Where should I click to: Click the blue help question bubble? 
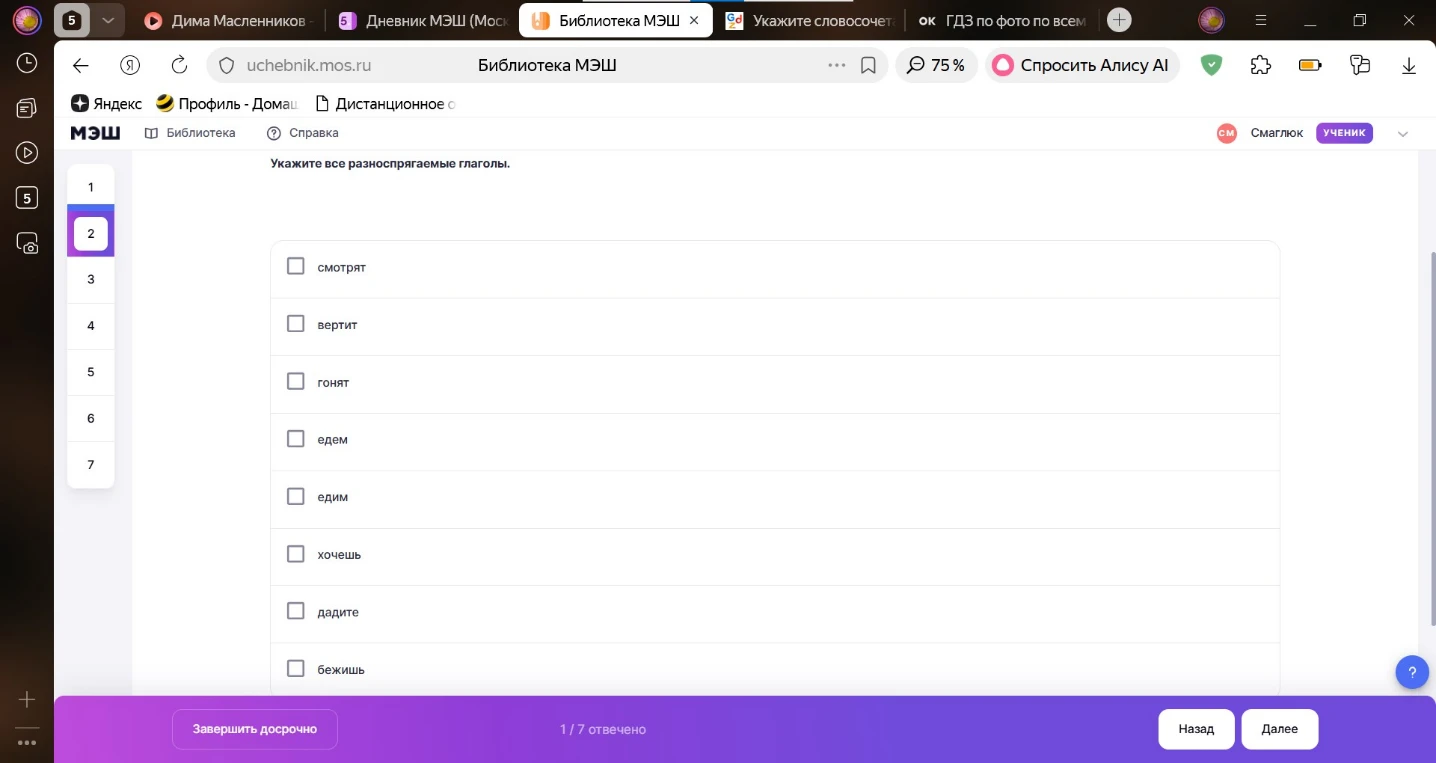click(1412, 672)
